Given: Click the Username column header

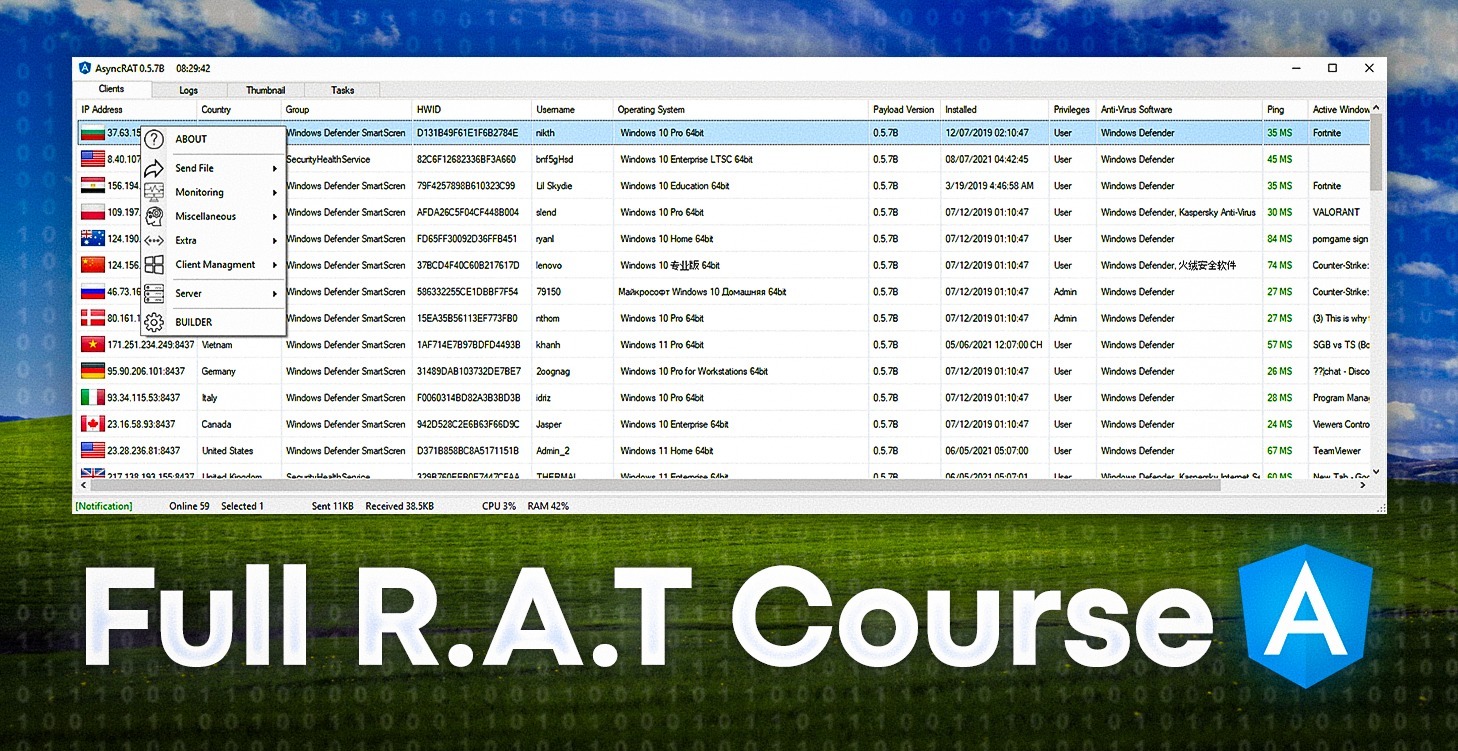Looking at the screenshot, I should click(572, 109).
